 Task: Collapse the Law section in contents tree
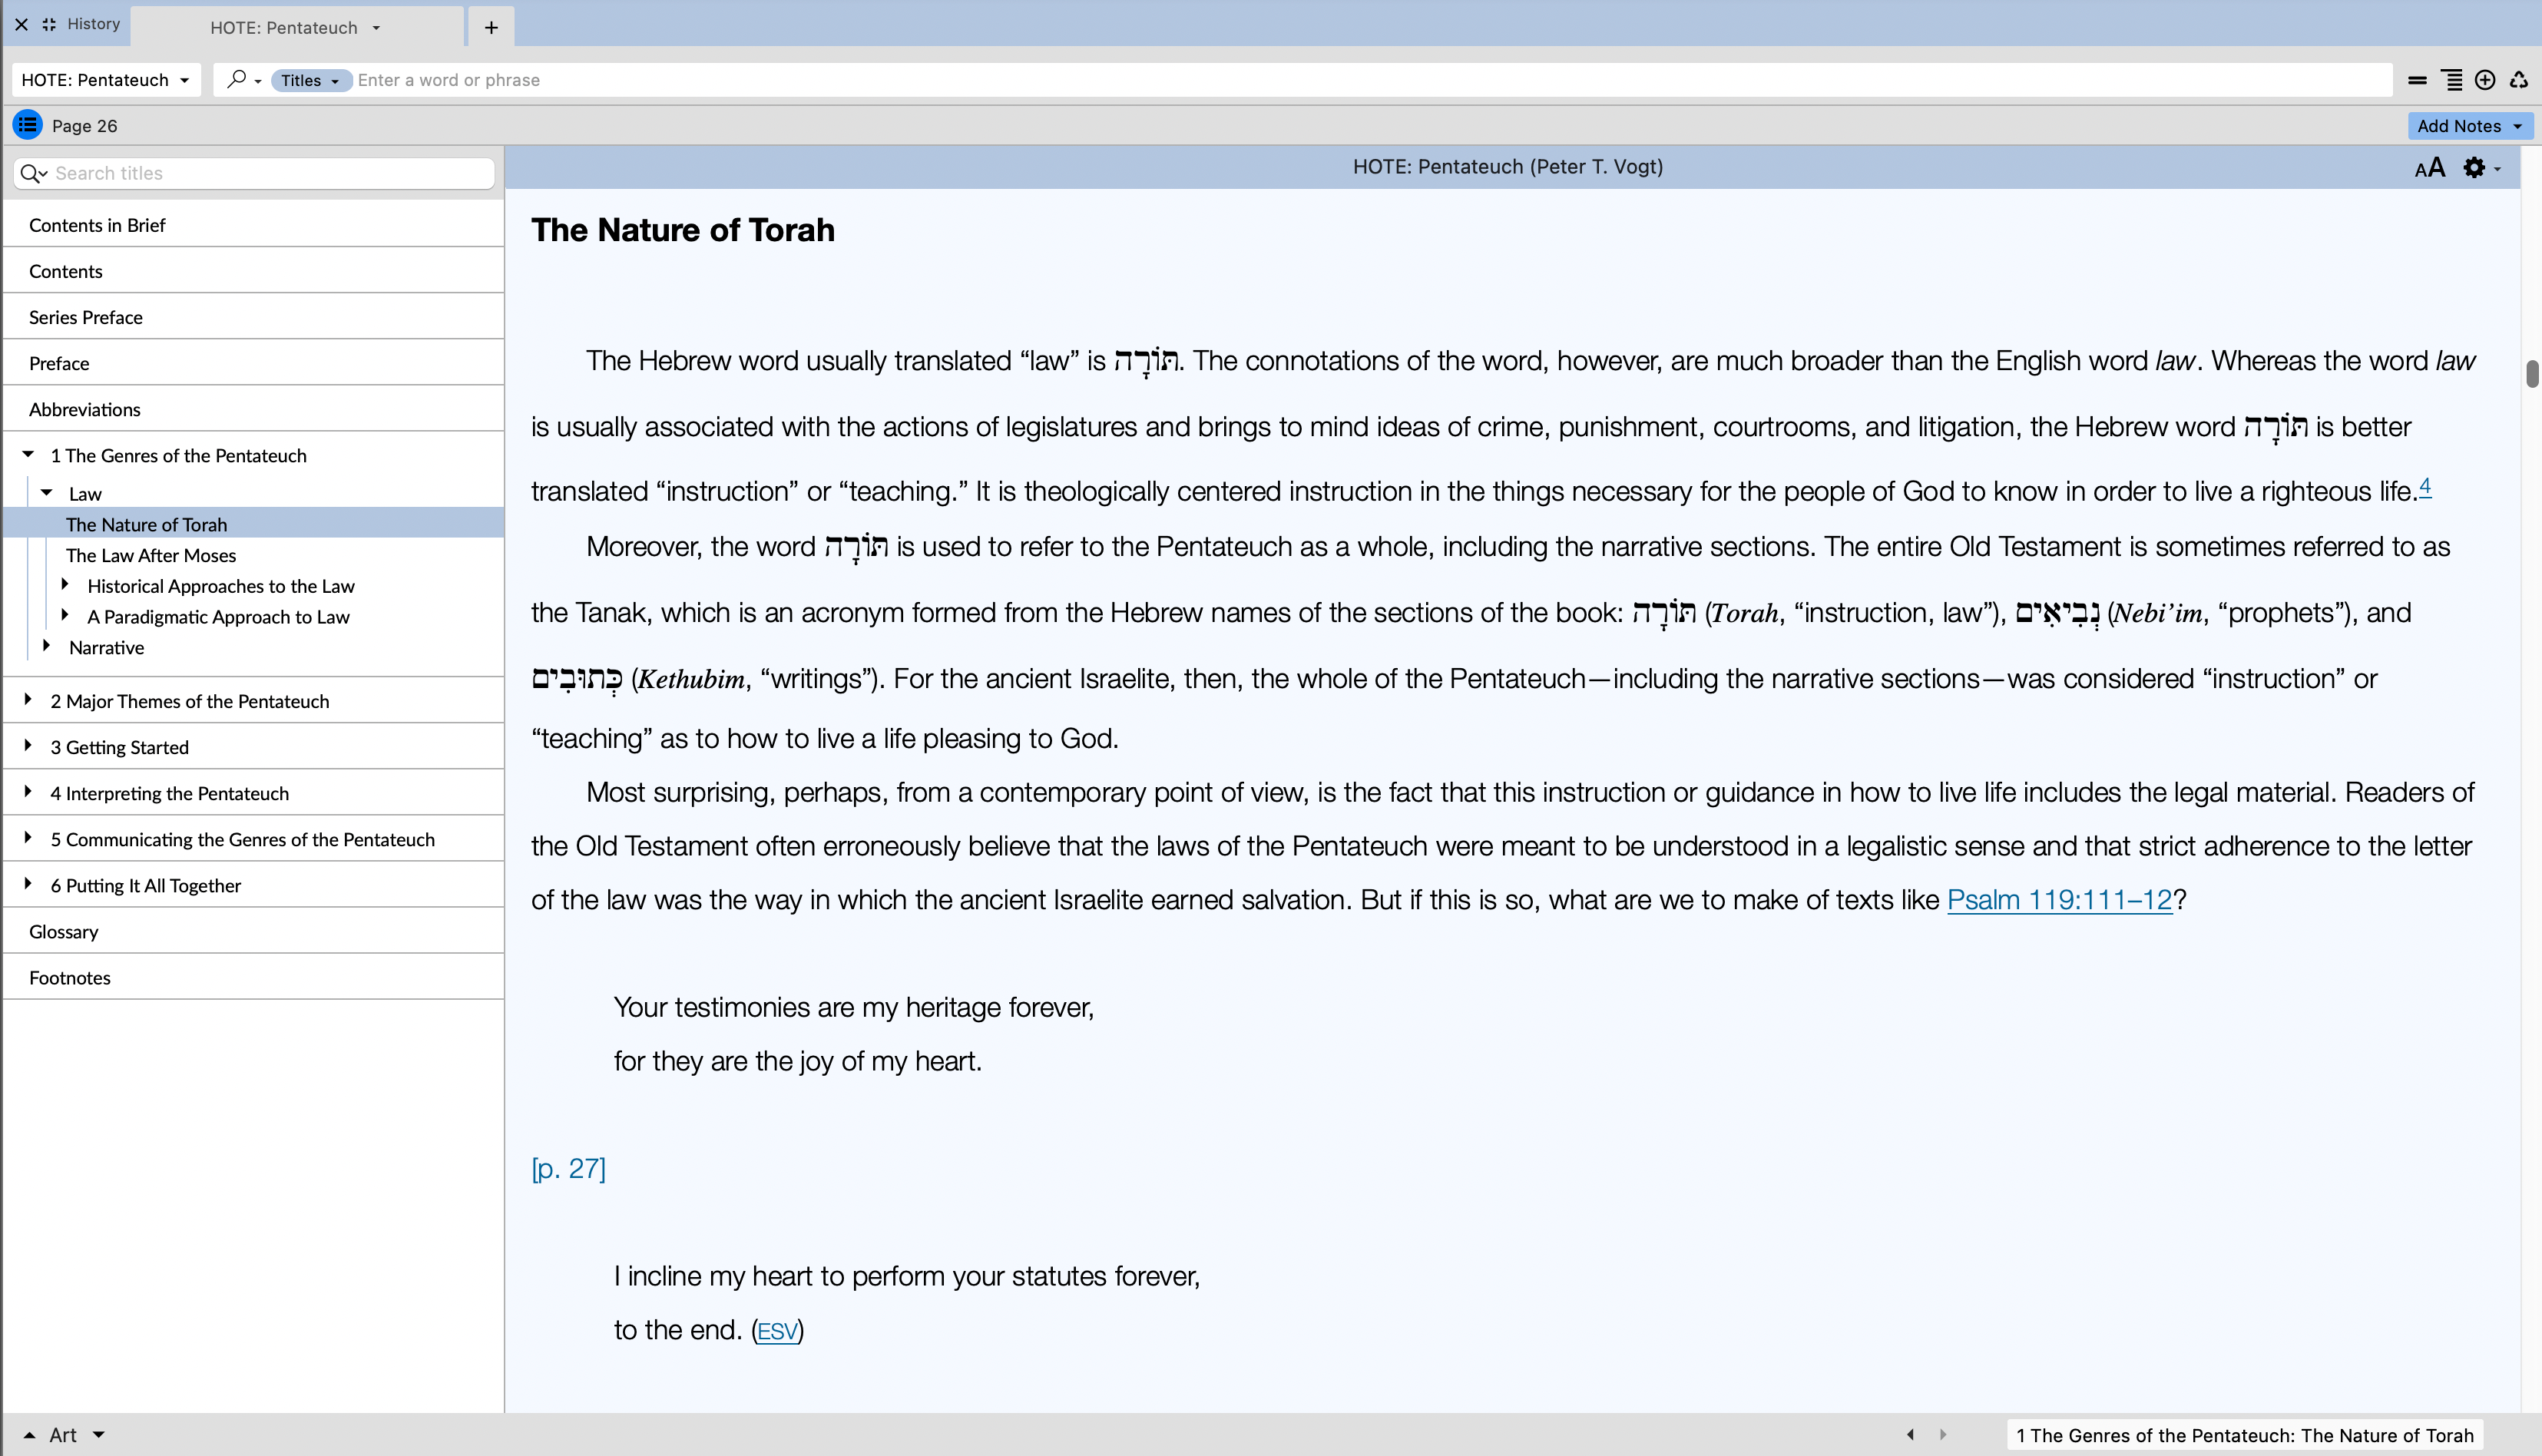[x=46, y=492]
